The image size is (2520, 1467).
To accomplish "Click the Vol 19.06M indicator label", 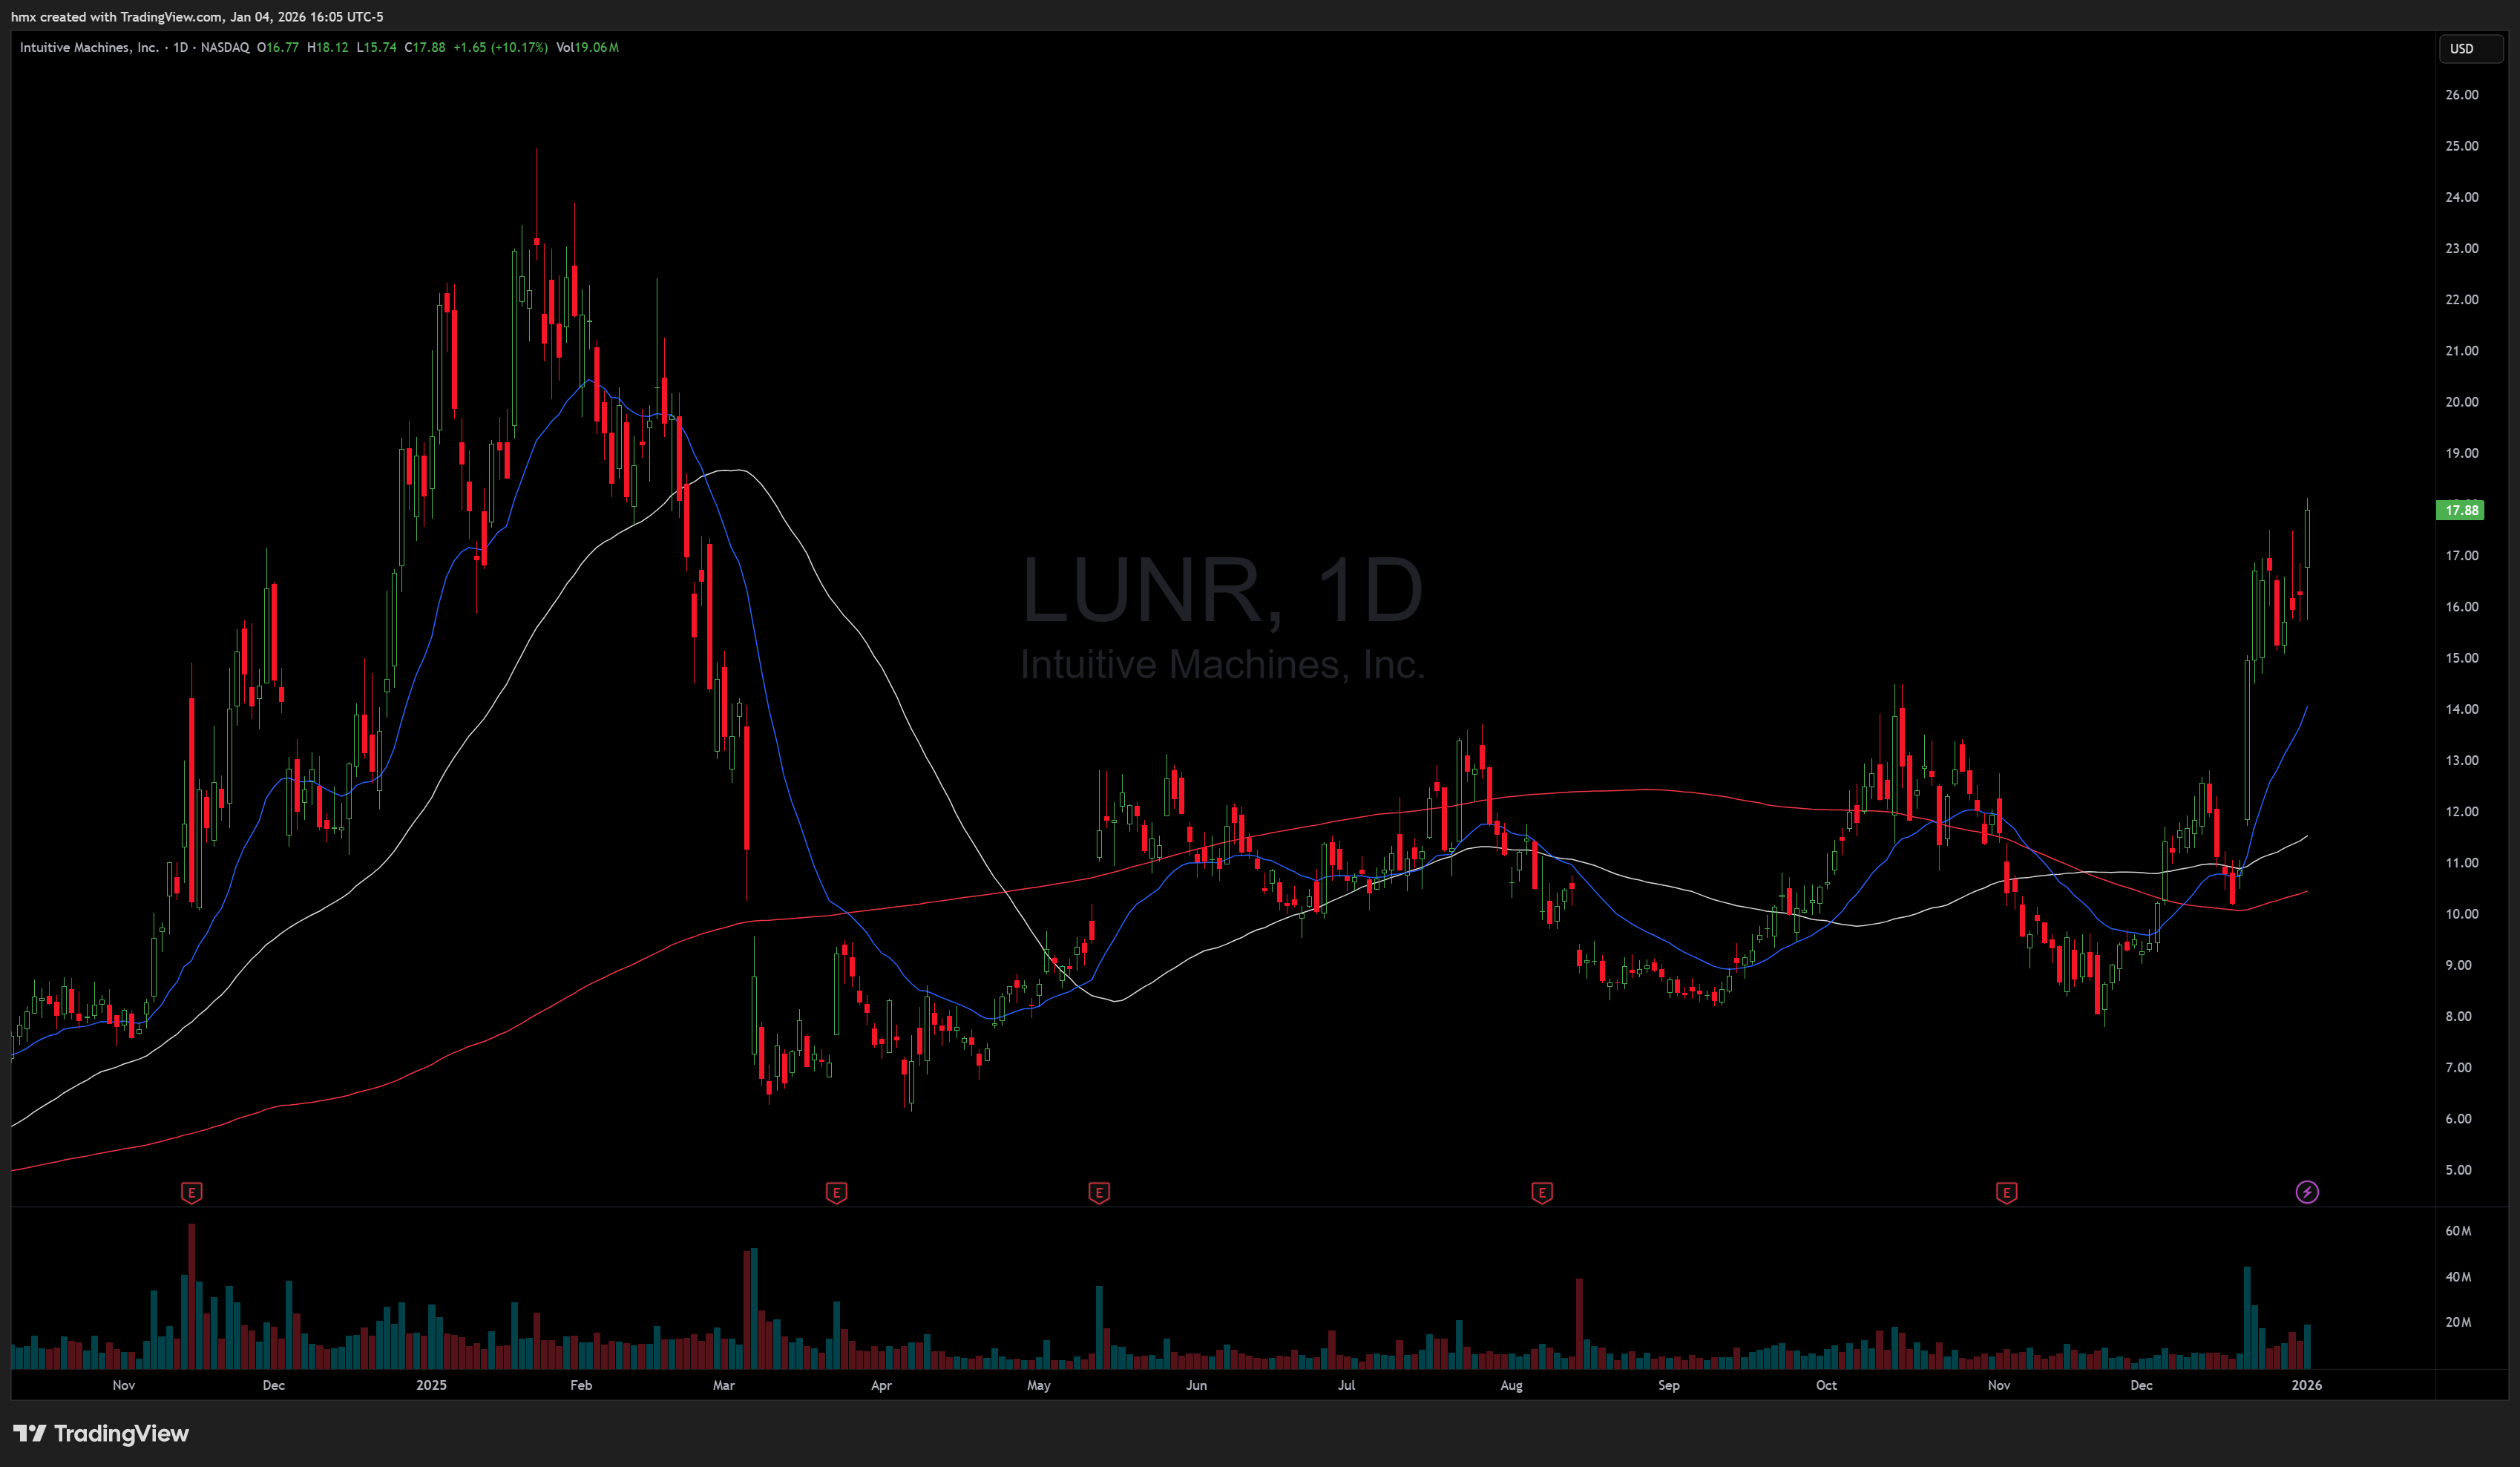I will pyautogui.click(x=587, y=47).
